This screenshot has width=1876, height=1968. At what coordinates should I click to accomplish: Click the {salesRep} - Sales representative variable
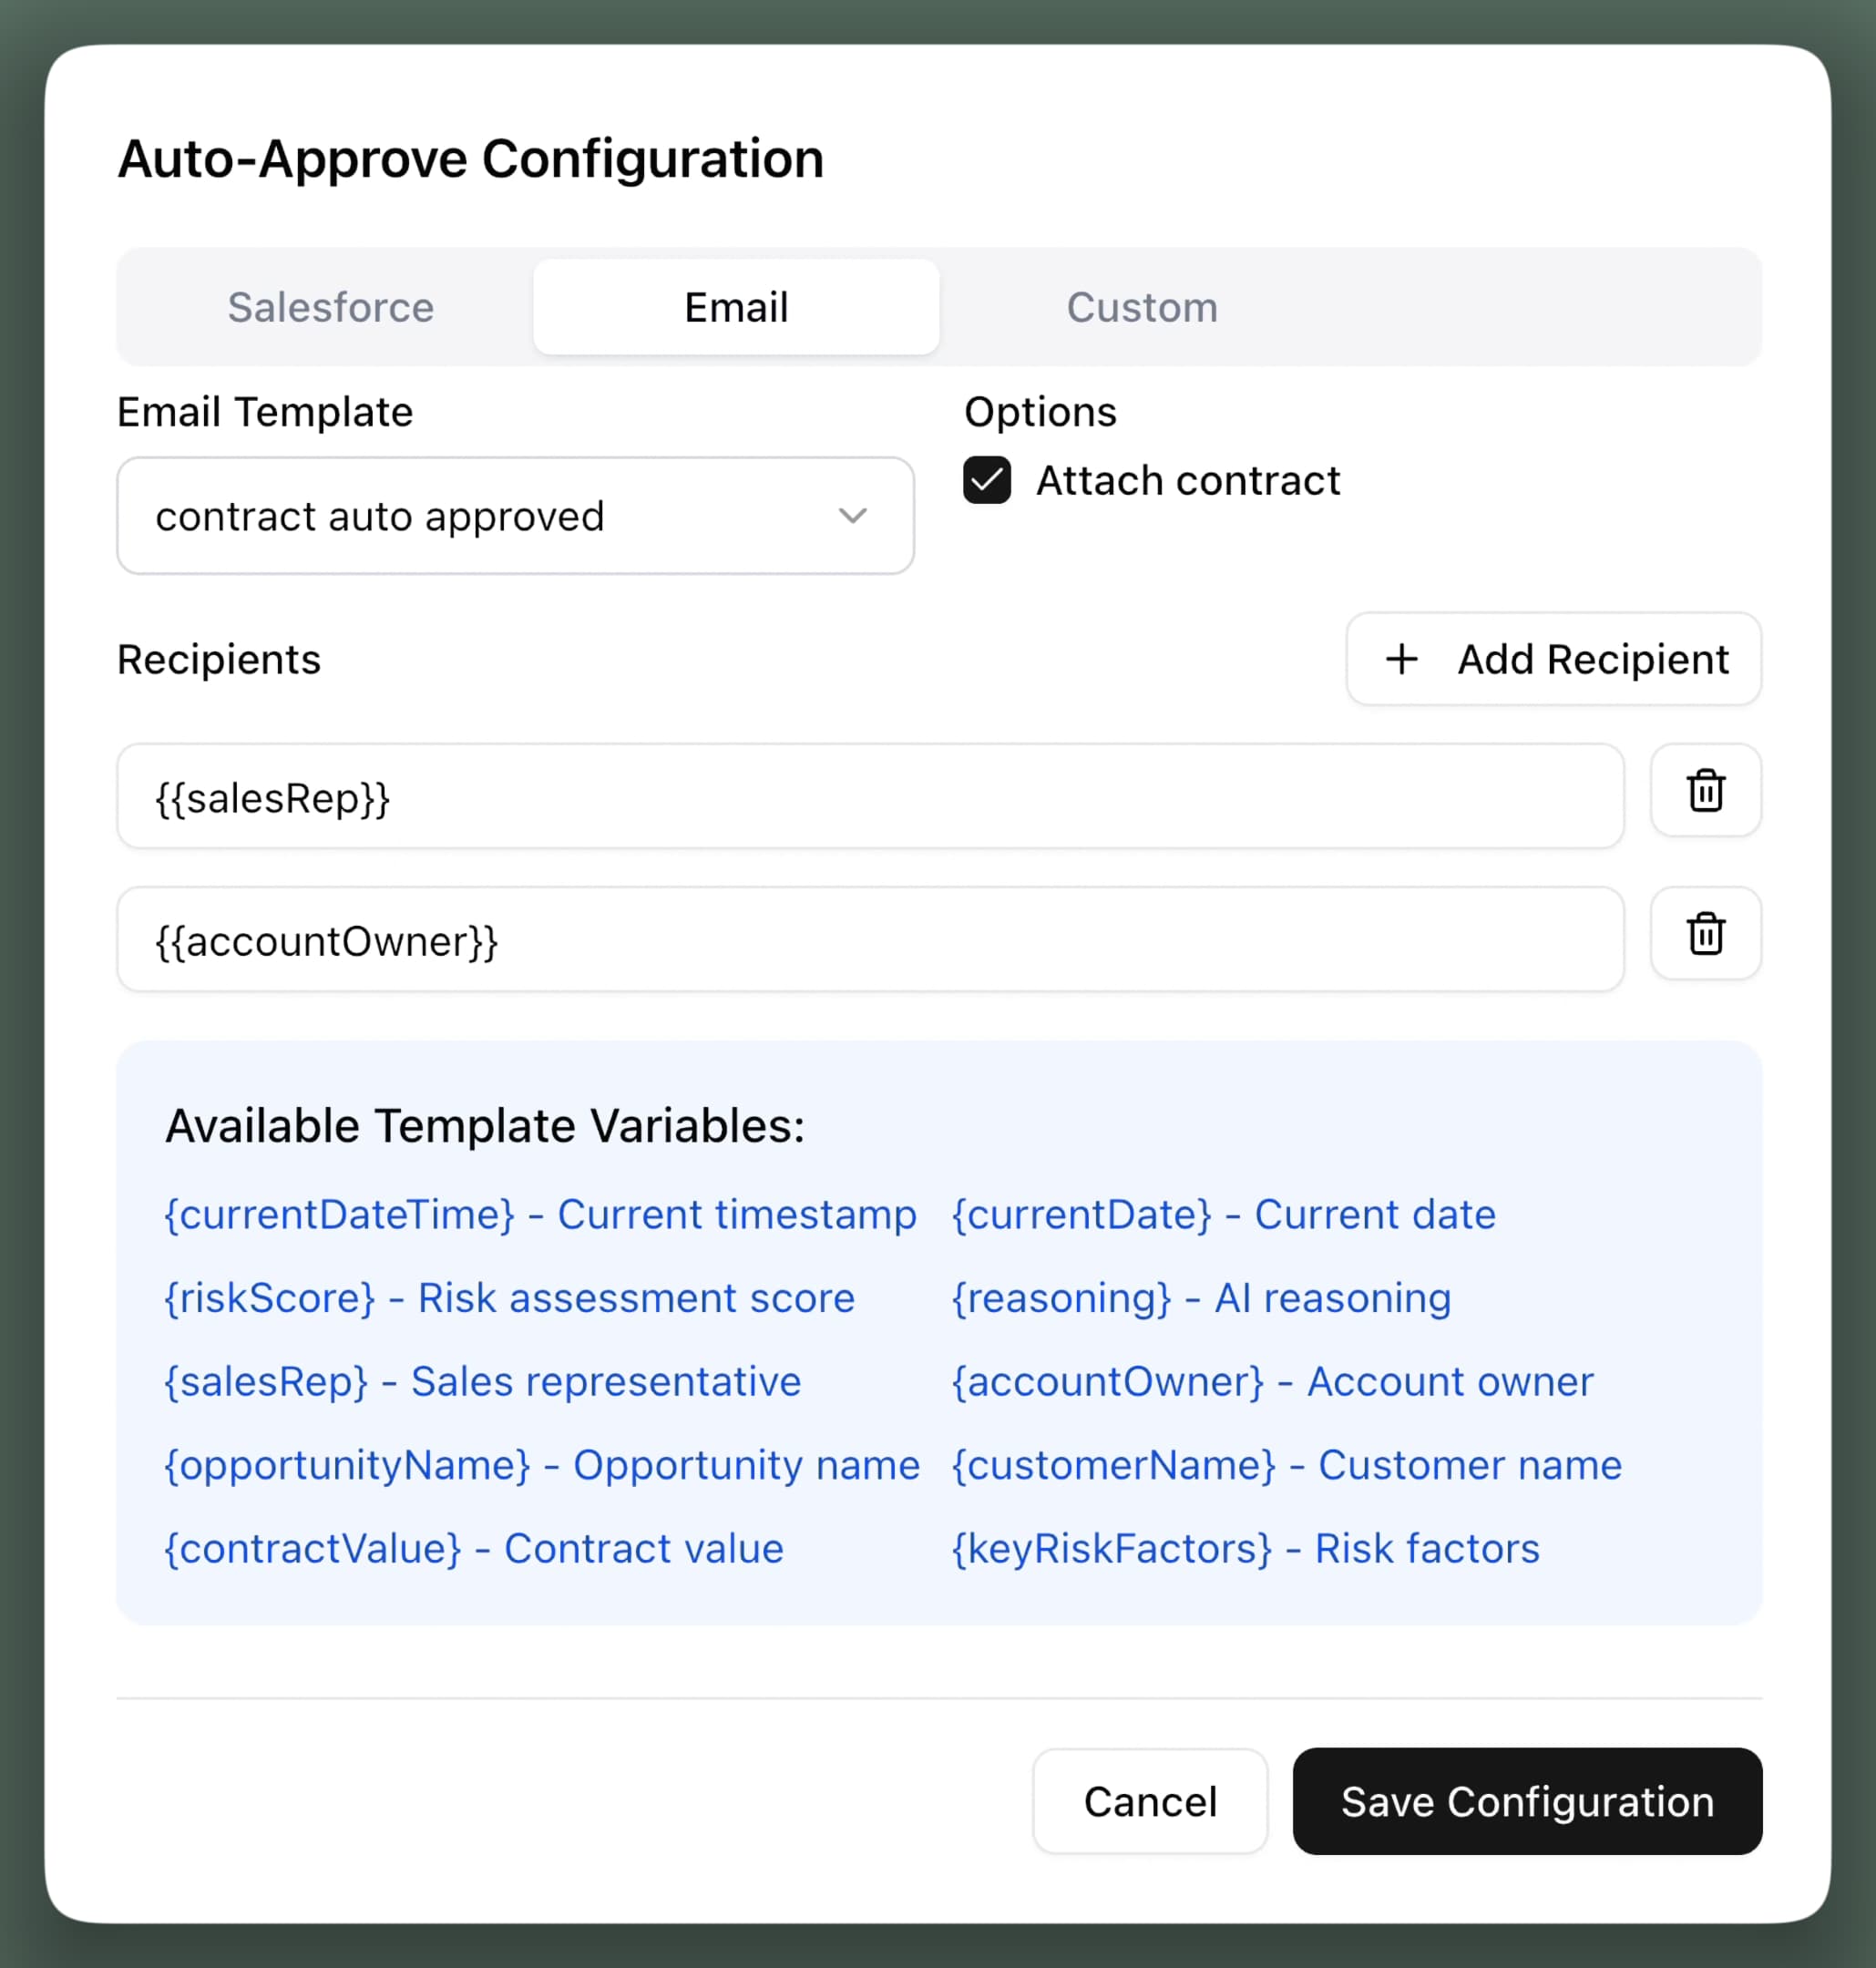pos(482,1381)
